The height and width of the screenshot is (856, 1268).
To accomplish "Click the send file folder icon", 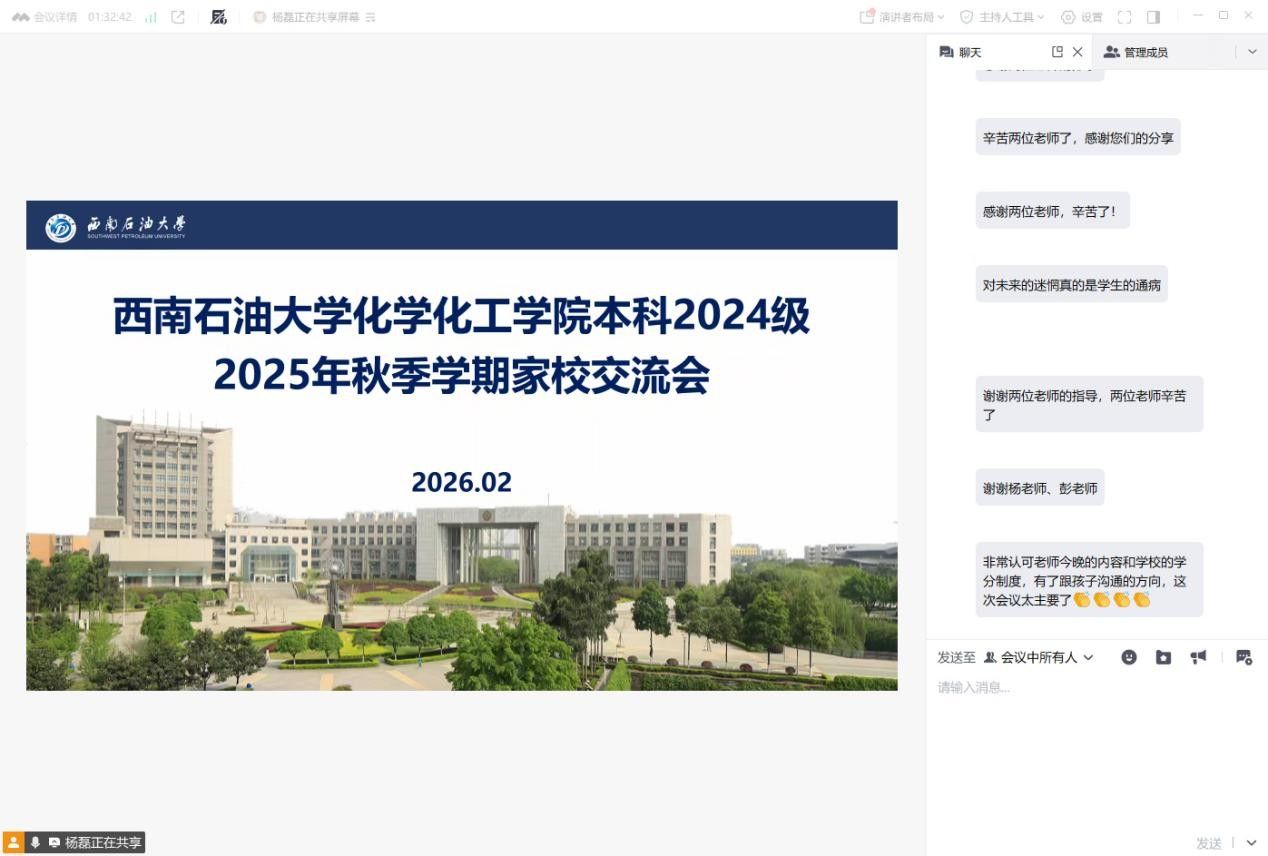I will pyautogui.click(x=1163, y=657).
